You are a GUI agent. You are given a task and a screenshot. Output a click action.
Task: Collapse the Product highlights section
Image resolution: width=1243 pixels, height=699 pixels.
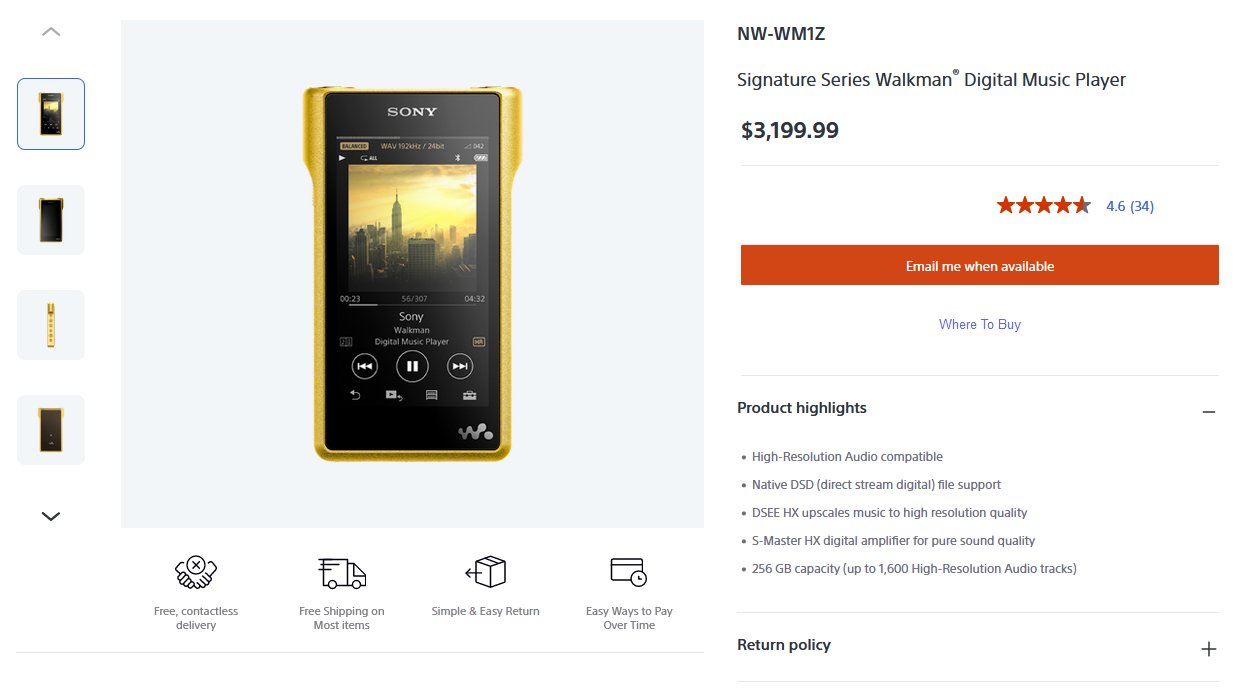coord(1208,412)
